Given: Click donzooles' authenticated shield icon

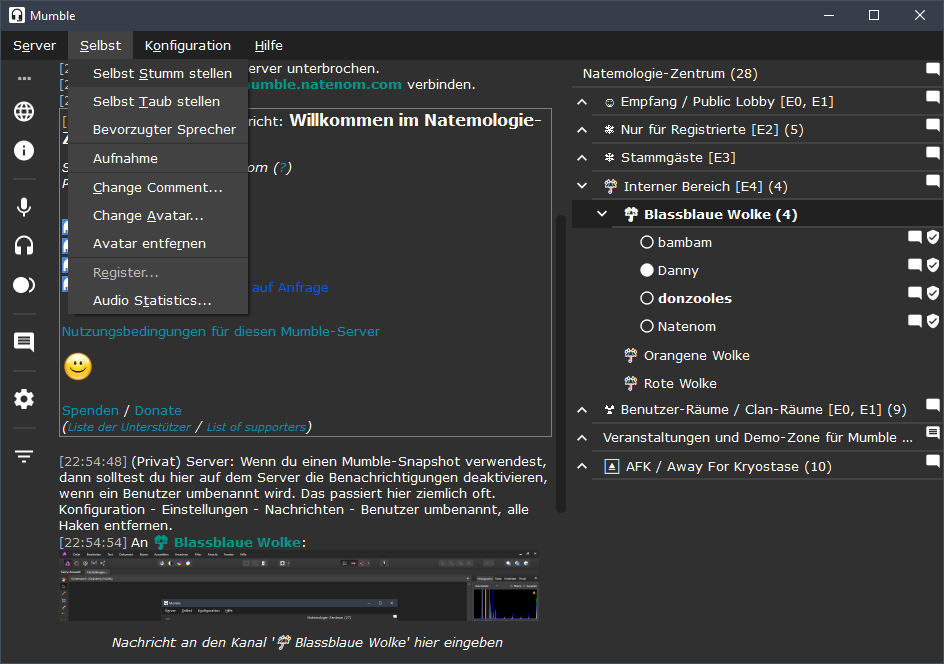Looking at the screenshot, I should [x=933, y=293].
